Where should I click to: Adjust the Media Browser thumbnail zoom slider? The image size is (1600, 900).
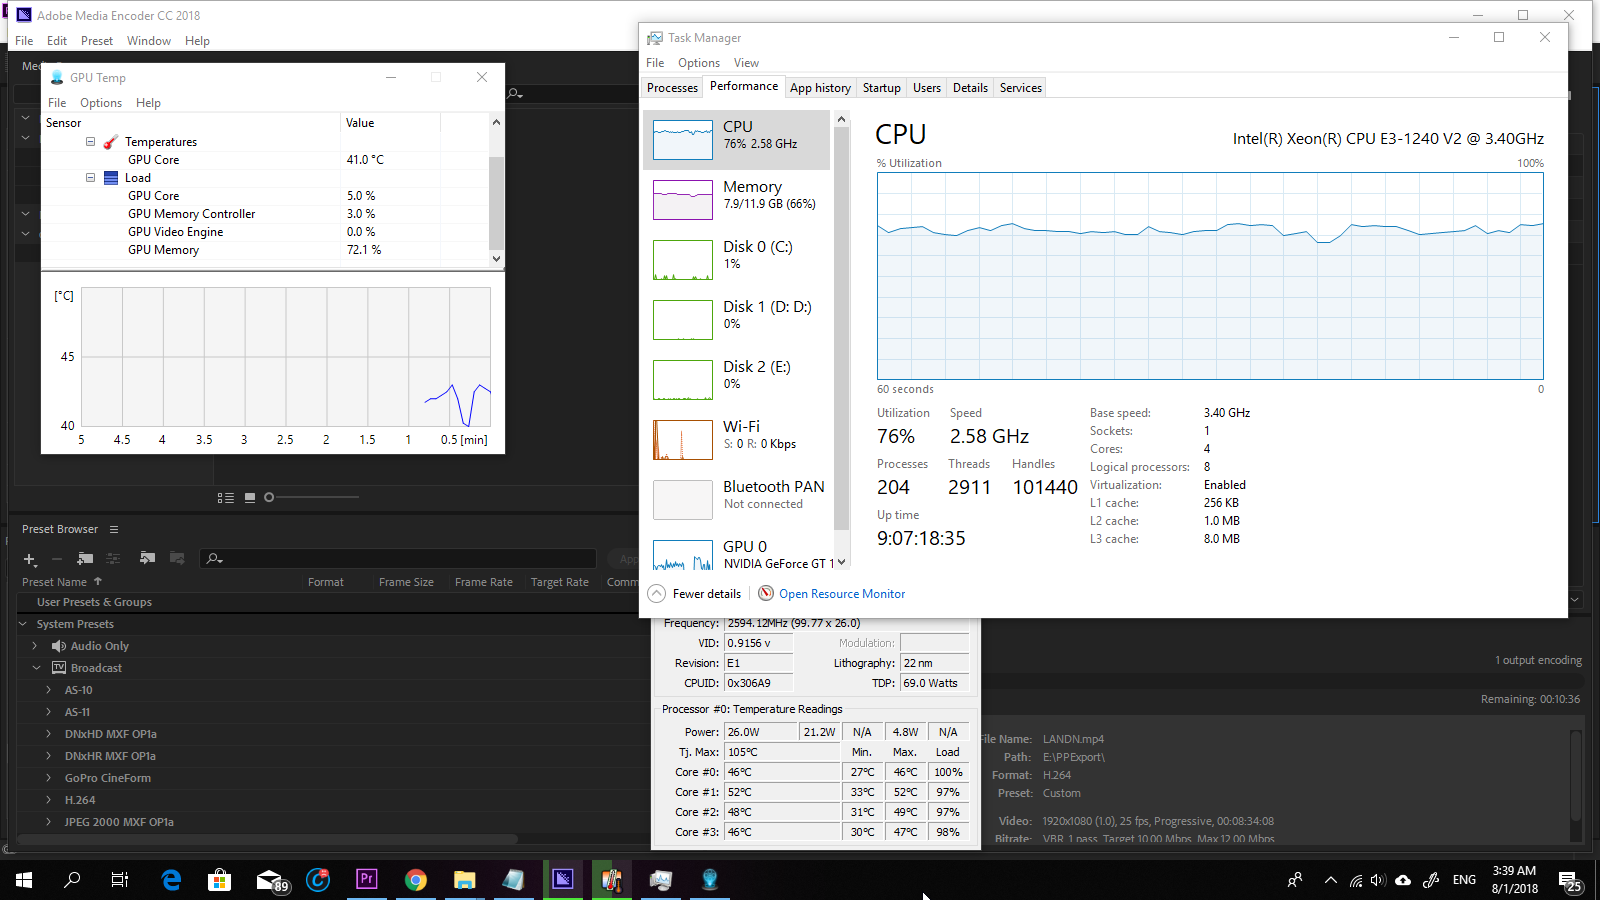(269, 497)
